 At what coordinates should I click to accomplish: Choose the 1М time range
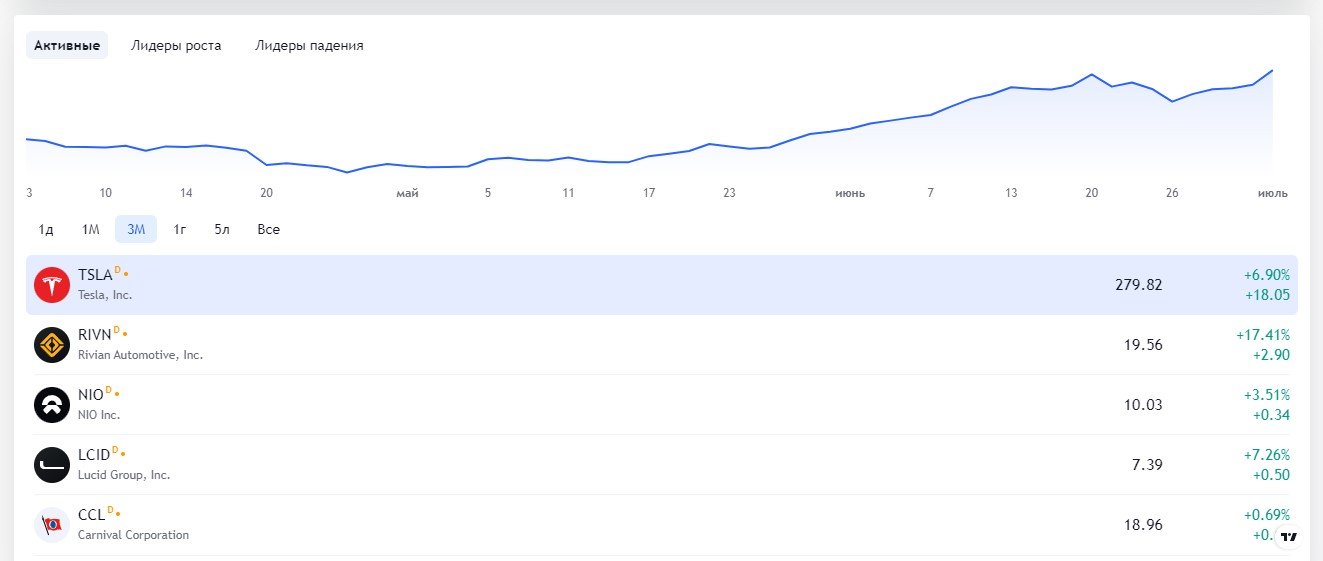tap(90, 229)
